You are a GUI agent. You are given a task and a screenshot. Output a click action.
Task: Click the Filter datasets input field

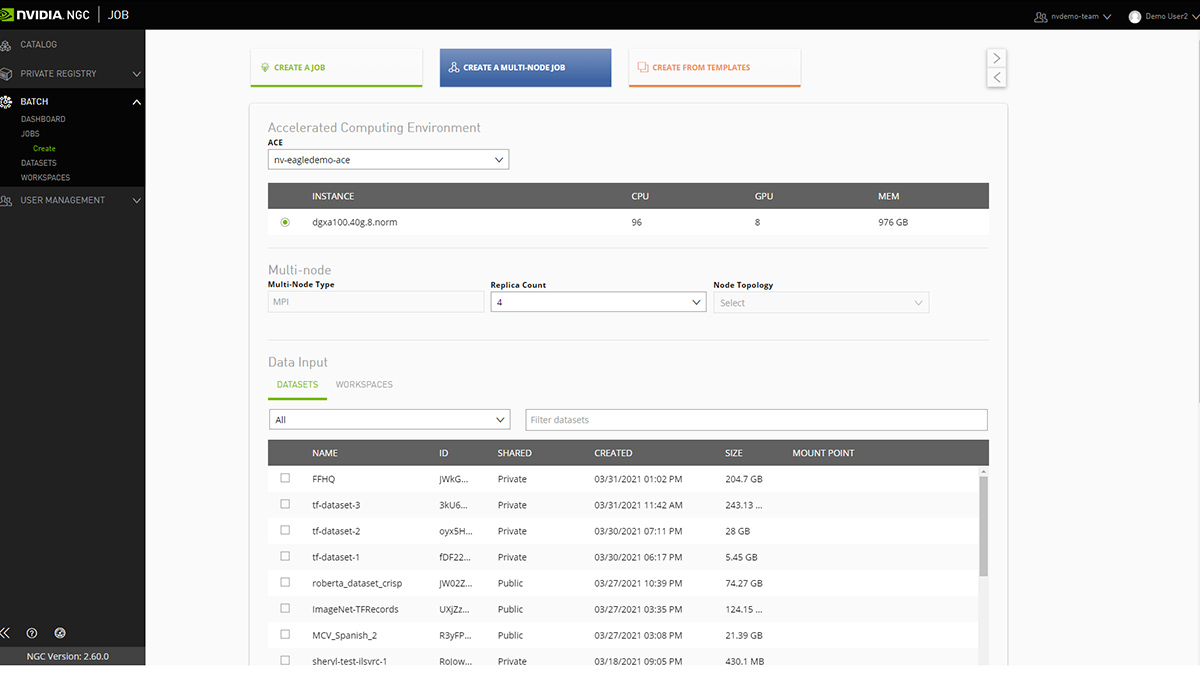[x=756, y=420]
